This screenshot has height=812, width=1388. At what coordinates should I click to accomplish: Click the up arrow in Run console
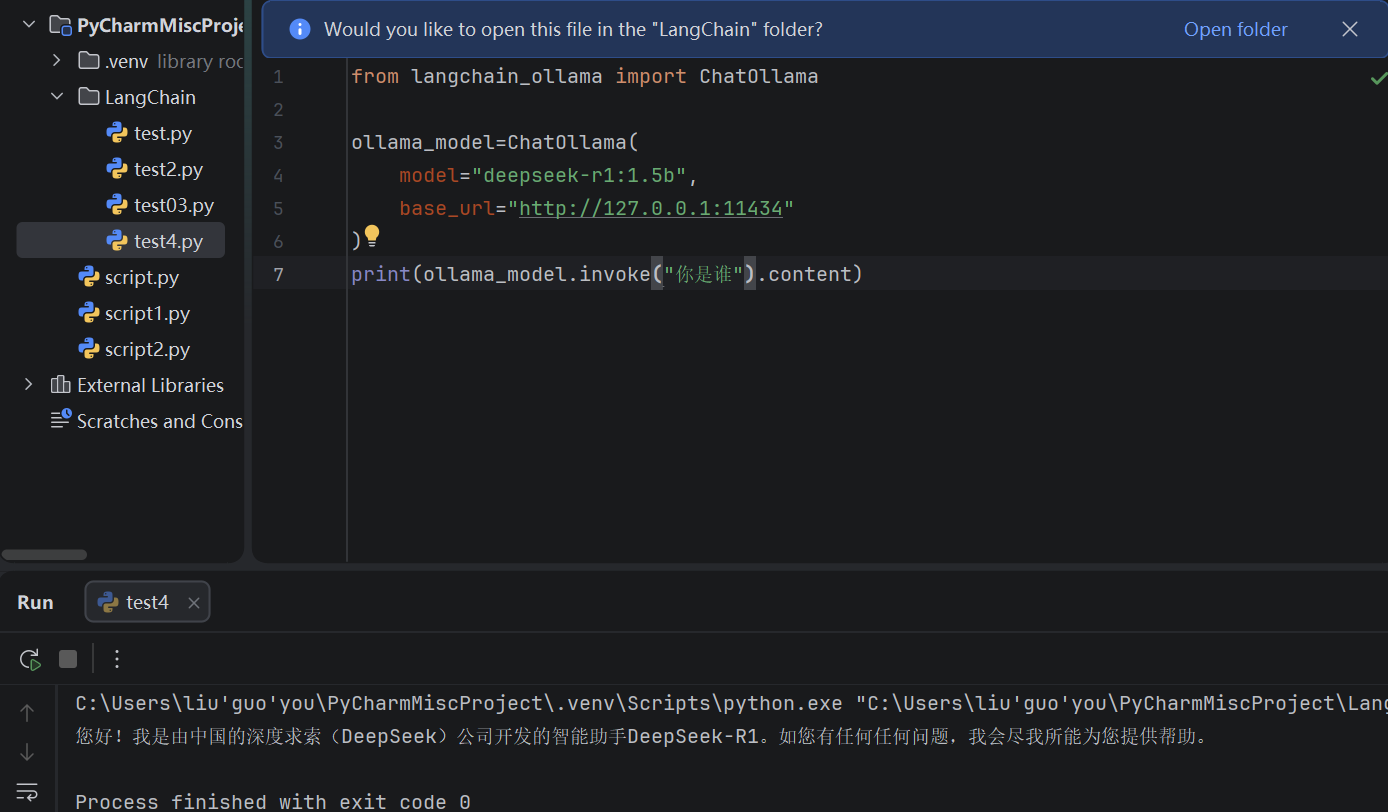27,713
